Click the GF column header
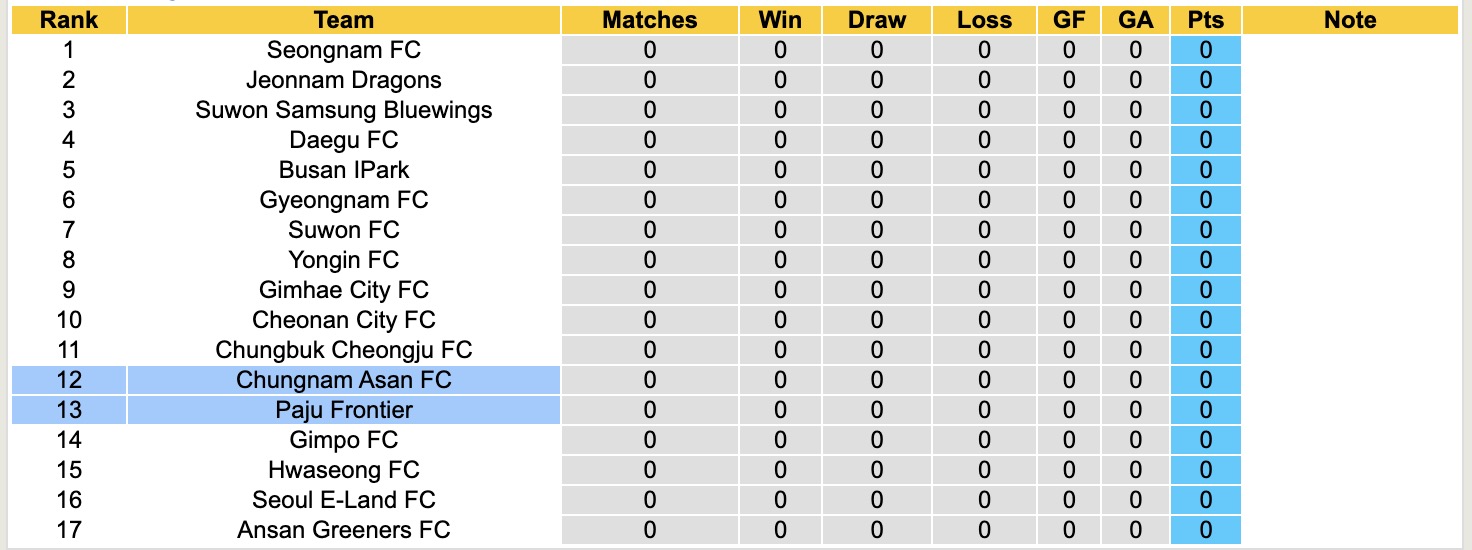This screenshot has width=1472, height=550. (1069, 20)
